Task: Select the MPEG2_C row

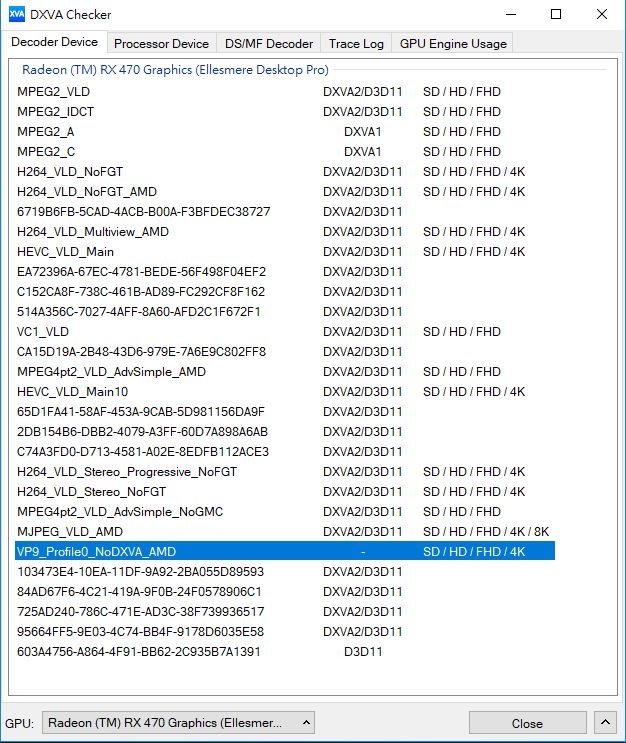Action: click(x=285, y=152)
